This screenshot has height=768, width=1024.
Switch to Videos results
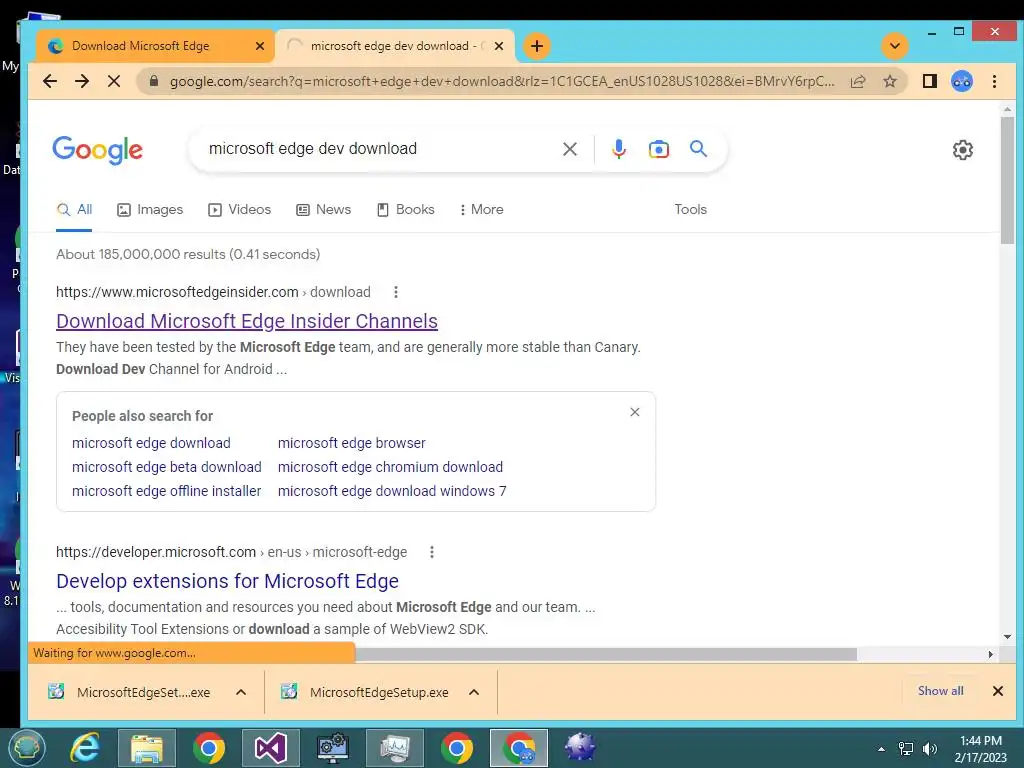coord(239,210)
